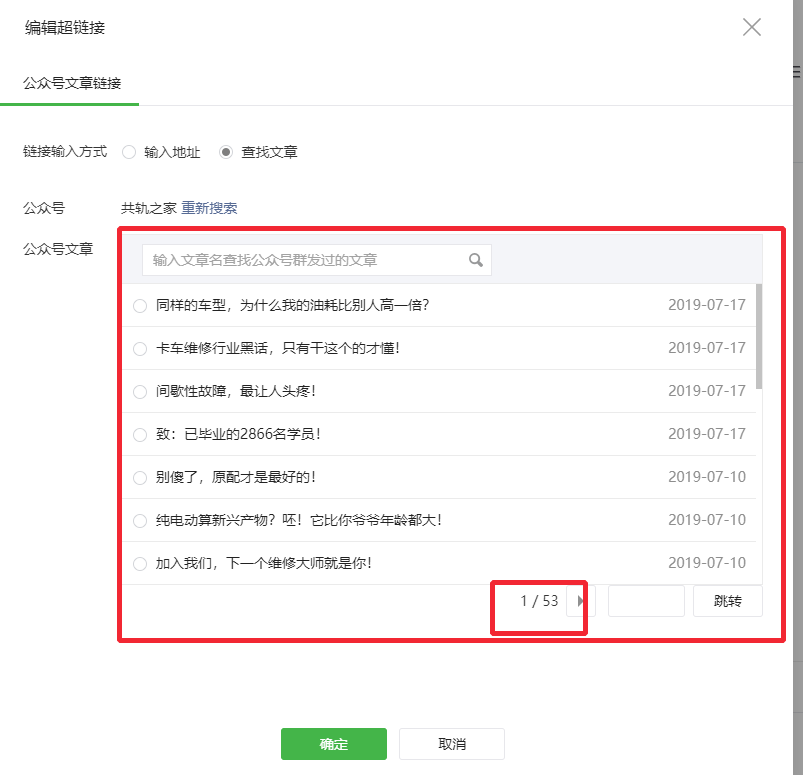Select article 致：已毕业的2866名学员！
The width and height of the screenshot is (803, 775).
(x=140, y=435)
